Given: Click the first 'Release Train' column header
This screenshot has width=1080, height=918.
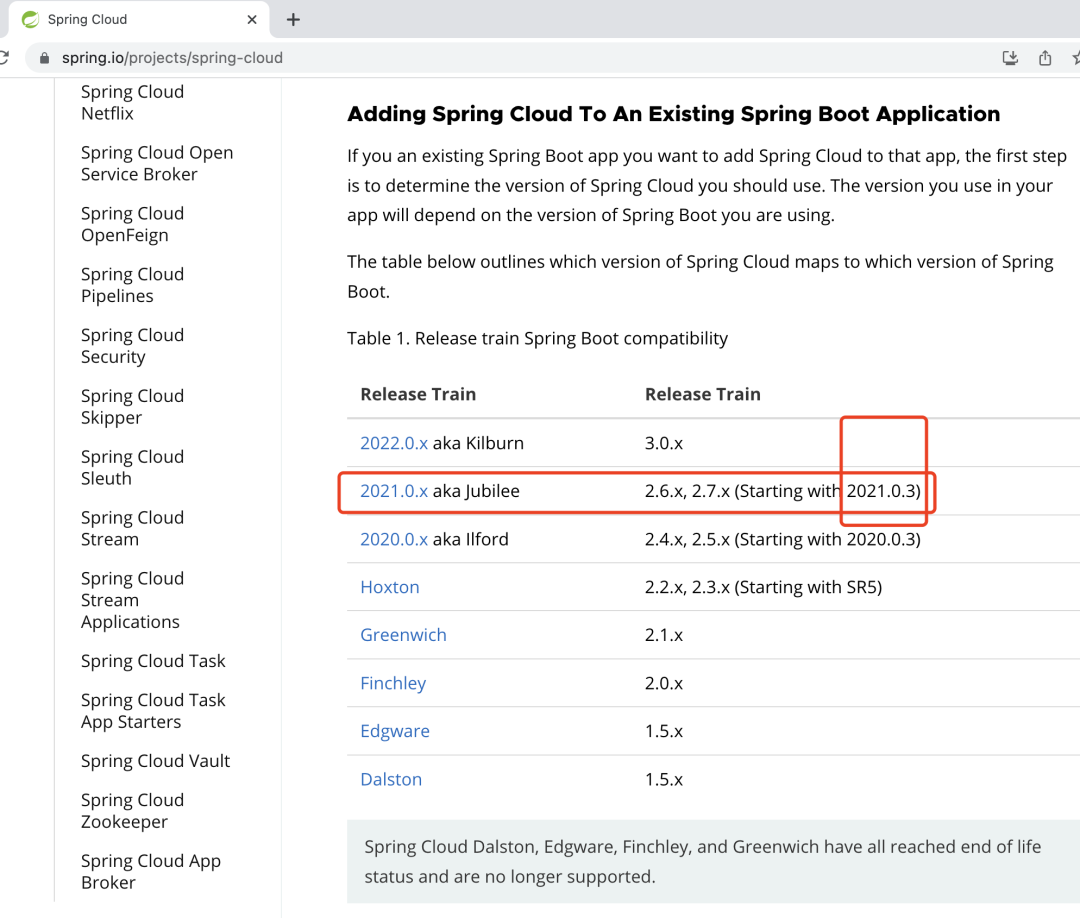Looking at the screenshot, I should click(418, 394).
